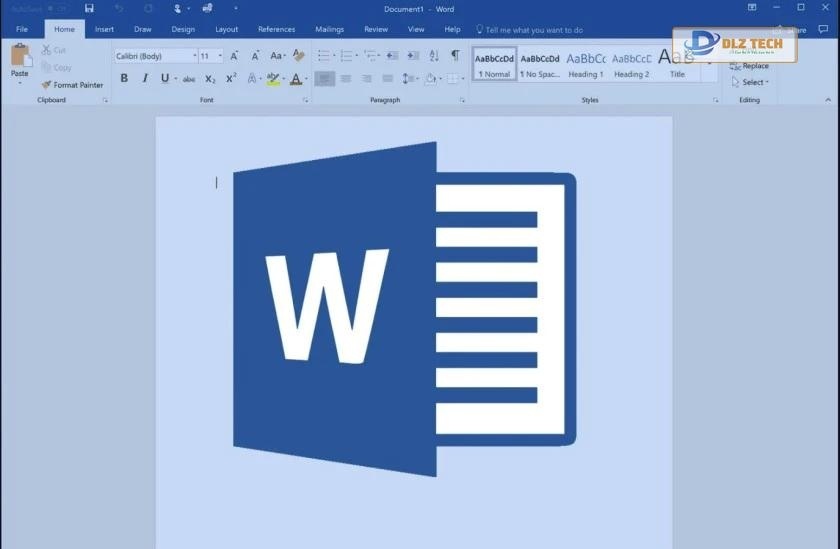Click the Save icon in title bar
This screenshot has width=840, height=549.
[89, 9]
